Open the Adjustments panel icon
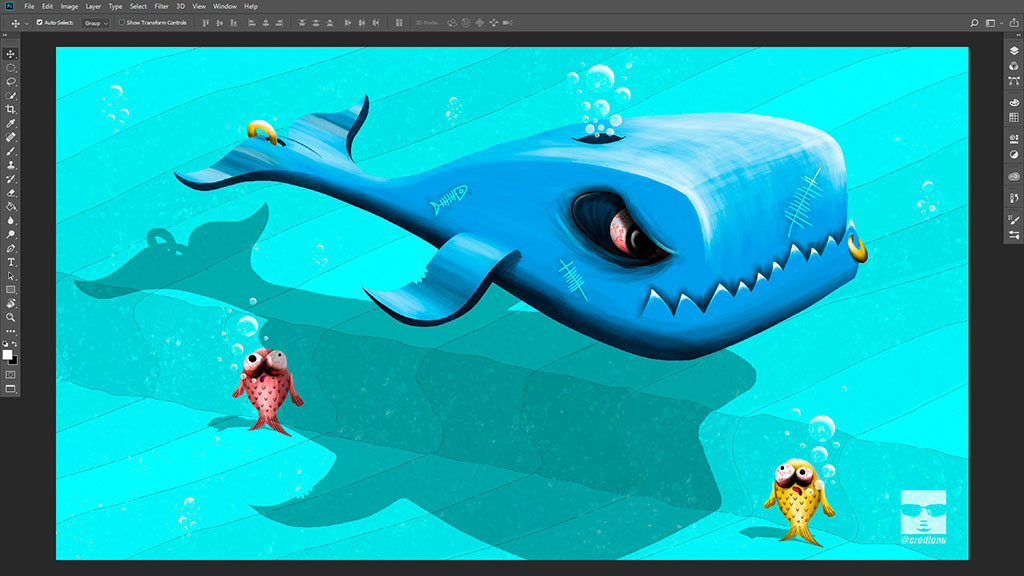Screen dimensions: 1024x576 click(1014, 155)
